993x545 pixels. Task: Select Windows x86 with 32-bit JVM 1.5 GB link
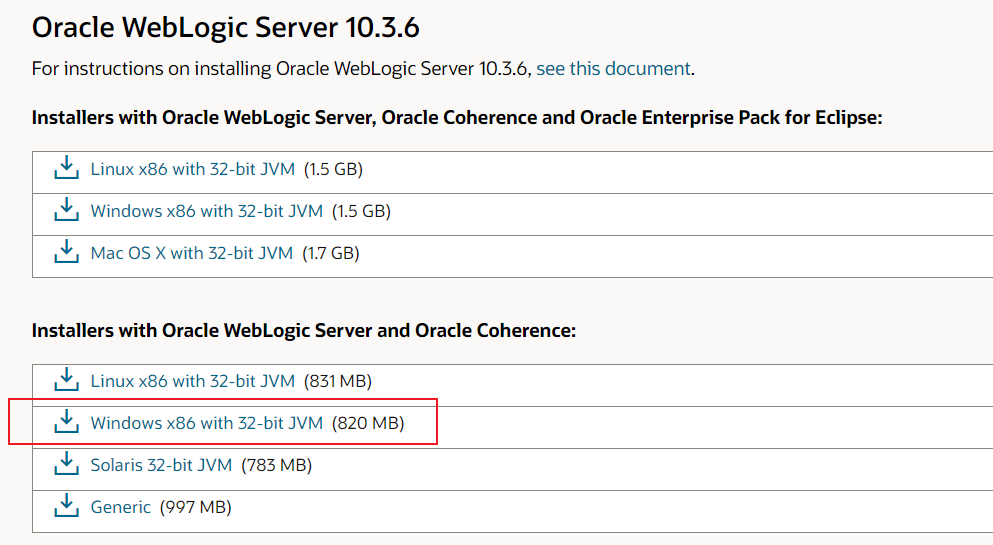coord(206,211)
